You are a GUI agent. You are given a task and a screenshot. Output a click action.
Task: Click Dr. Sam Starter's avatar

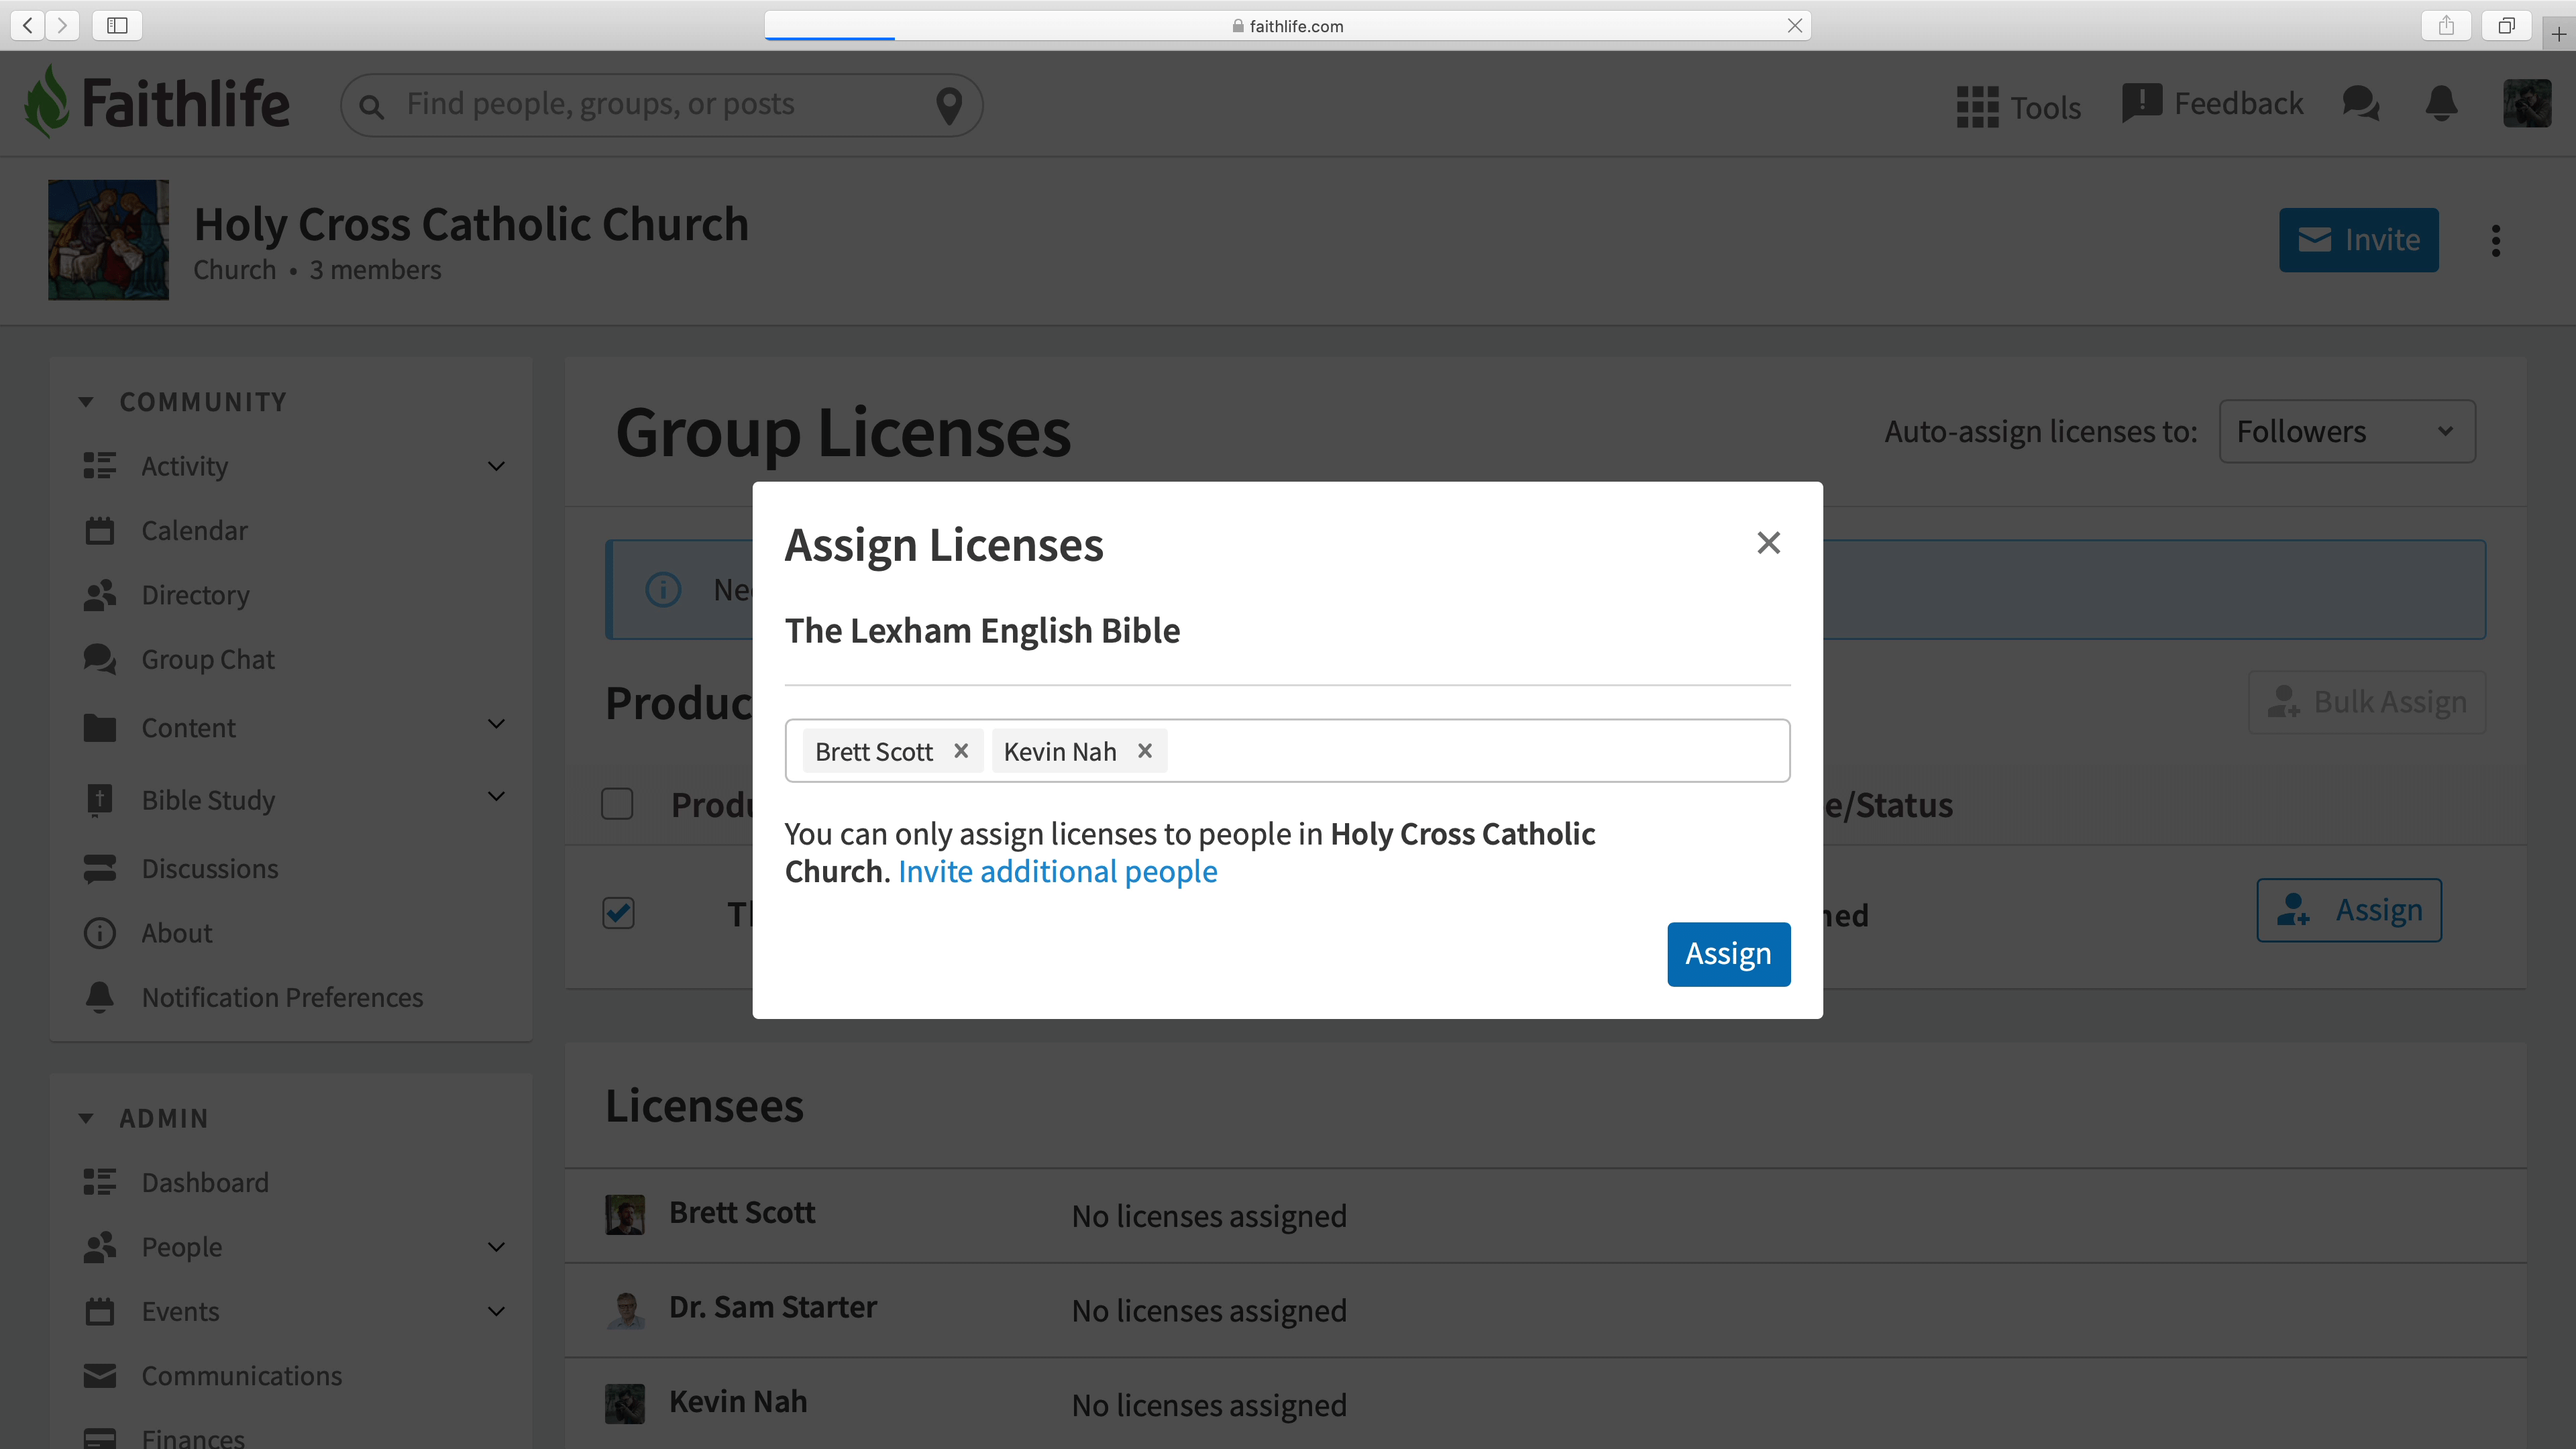tap(624, 1309)
